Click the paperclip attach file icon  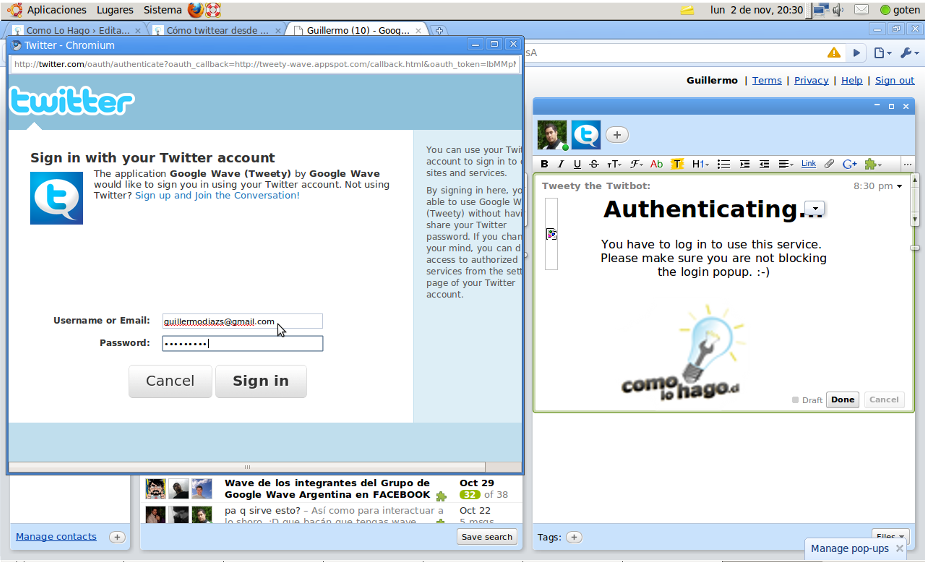(829, 164)
